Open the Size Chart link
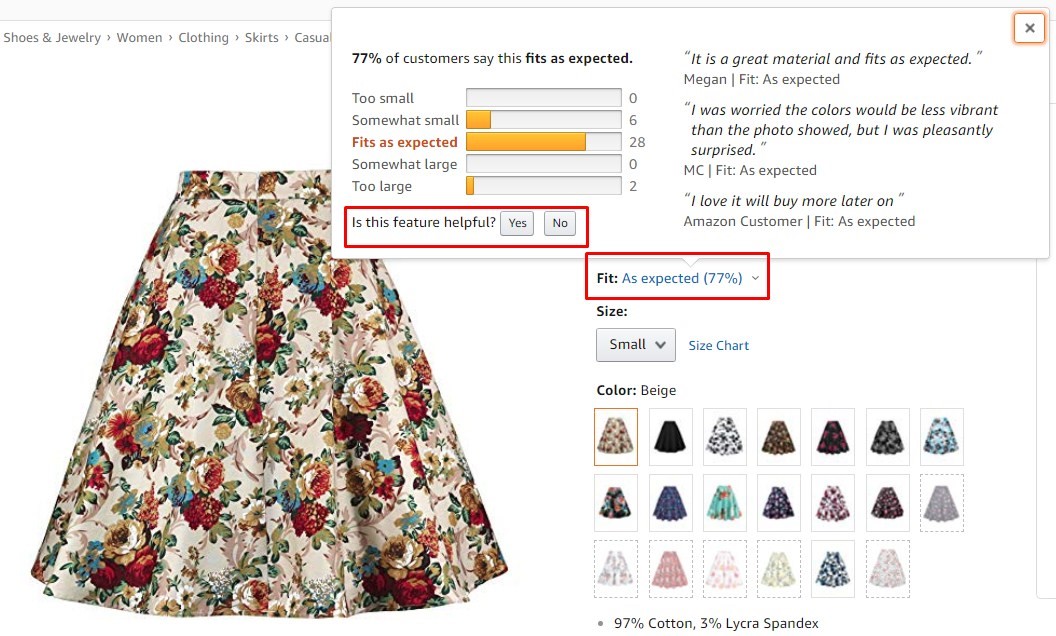The image size is (1056, 636). pos(718,344)
